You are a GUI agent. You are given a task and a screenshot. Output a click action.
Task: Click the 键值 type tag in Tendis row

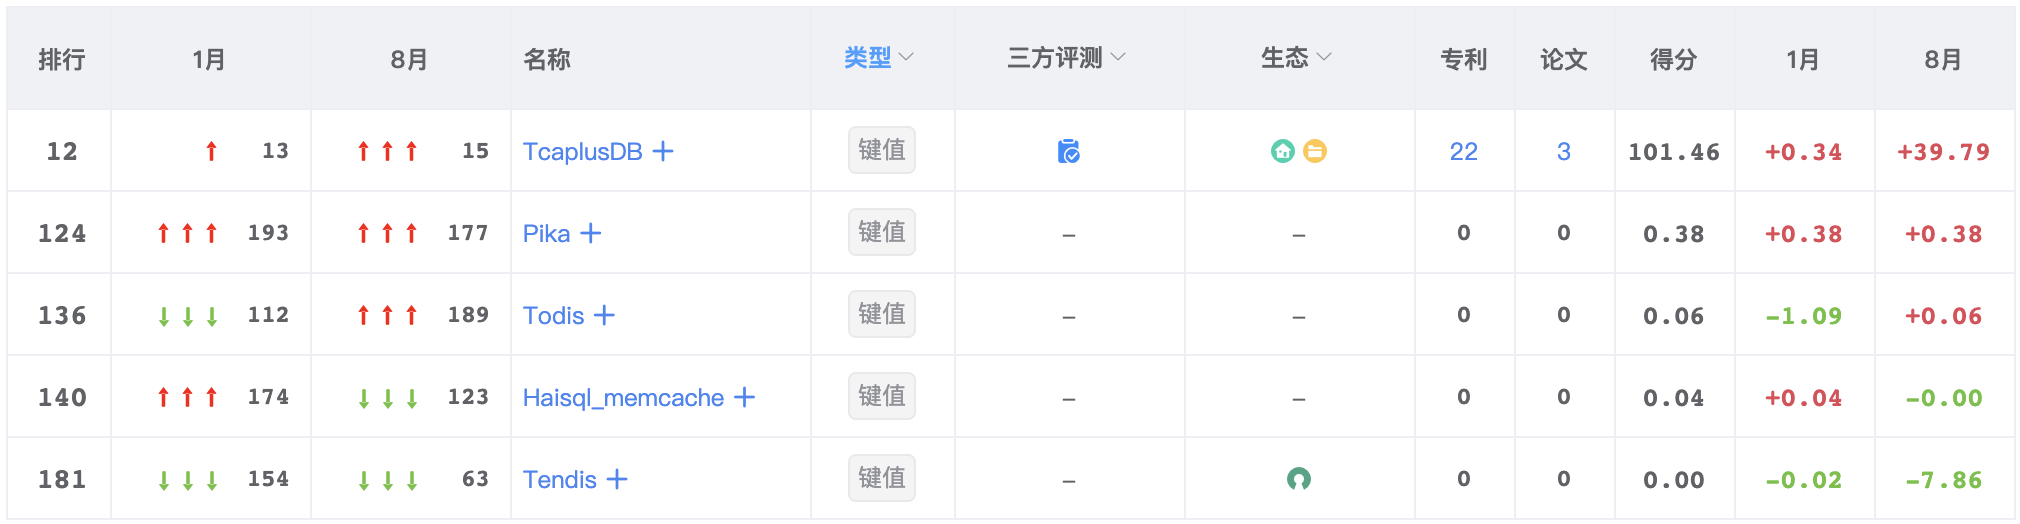click(x=881, y=478)
